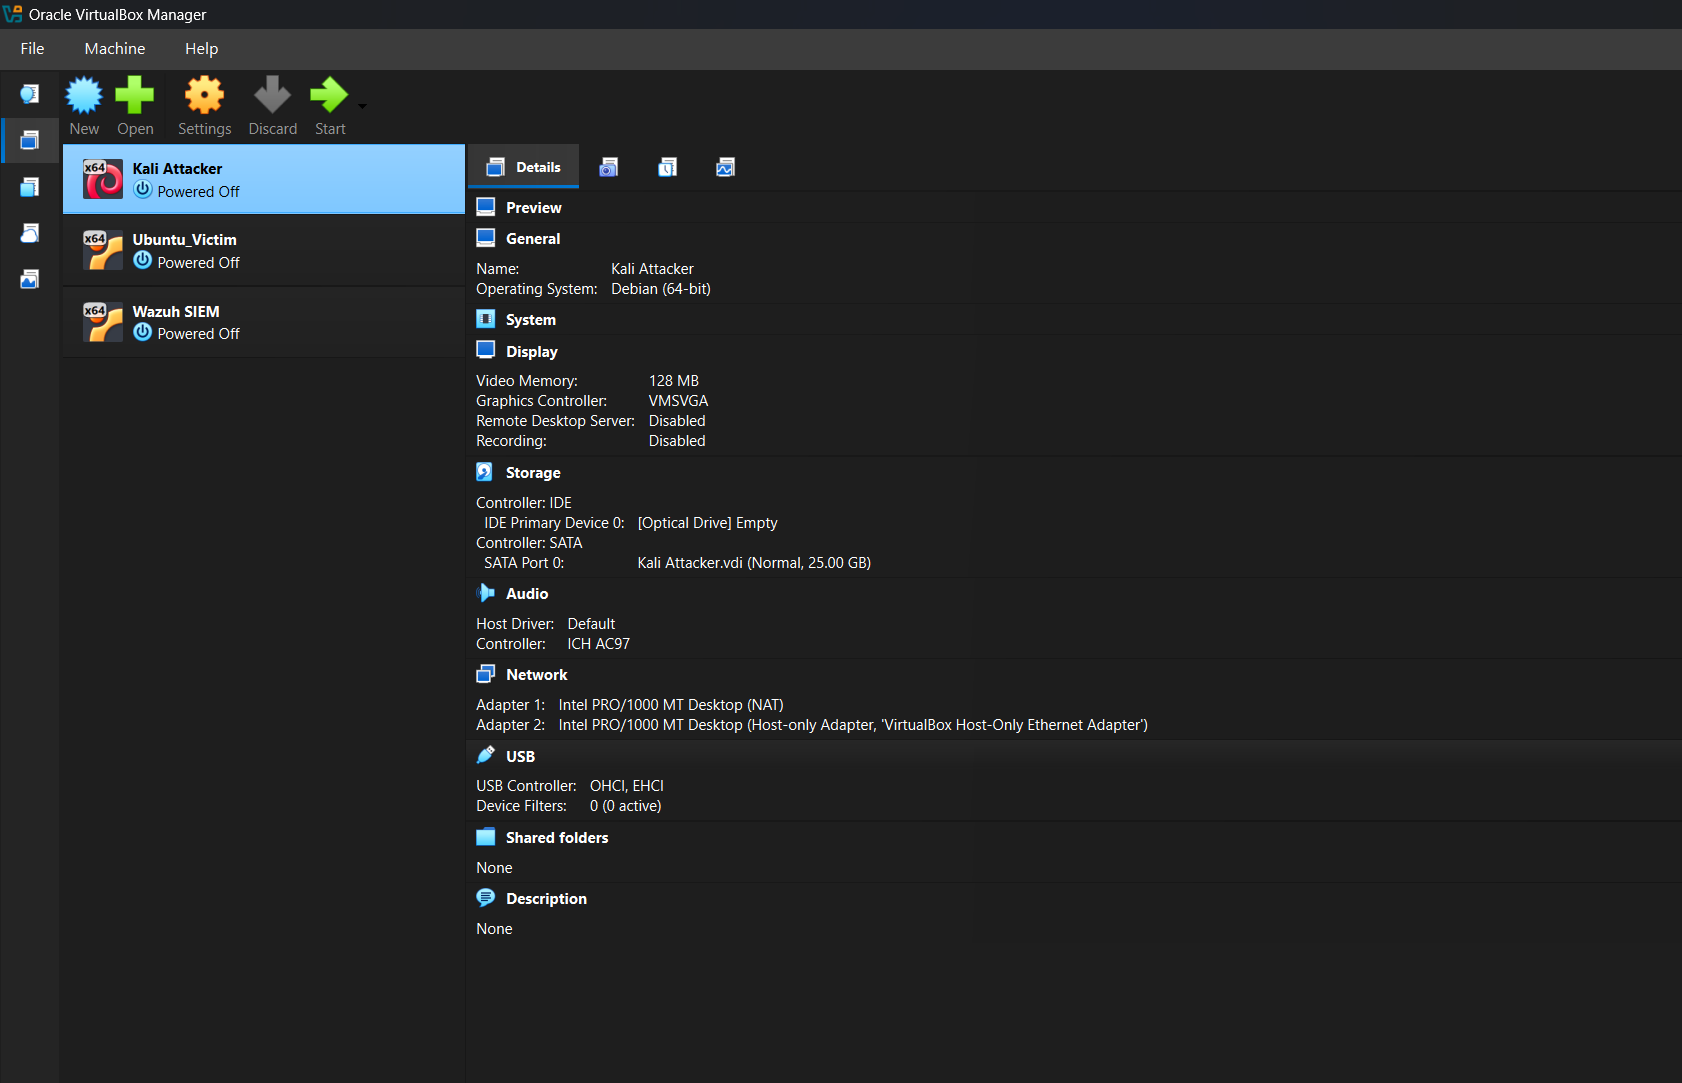Select the Machines sidebar icon

point(30,140)
